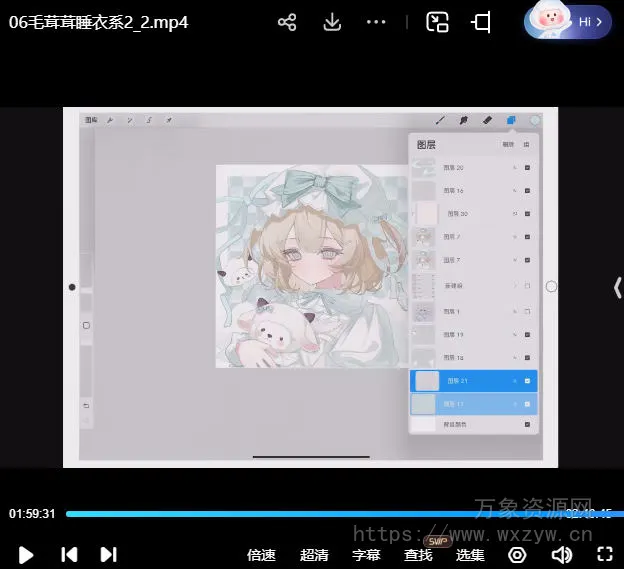The width and height of the screenshot is (624, 569).
Task: Skip to the previous video
Action: pyautogui.click(x=69, y=554)
